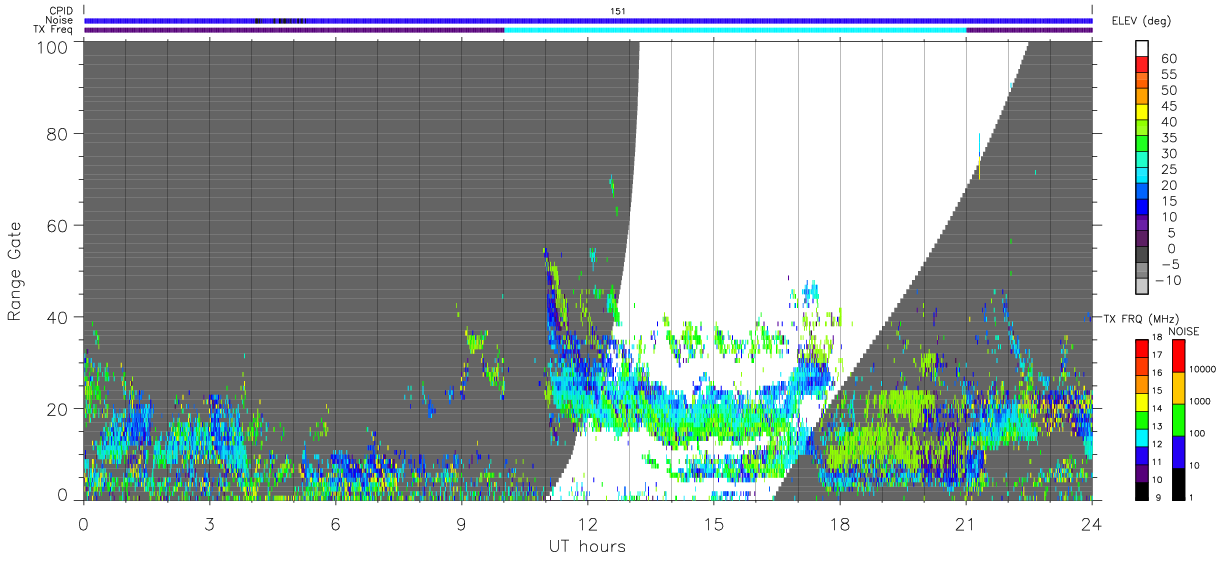1228x567 pixels.
Task: Click the 'TX Freq' row label at top left
Action: (53, 29)
